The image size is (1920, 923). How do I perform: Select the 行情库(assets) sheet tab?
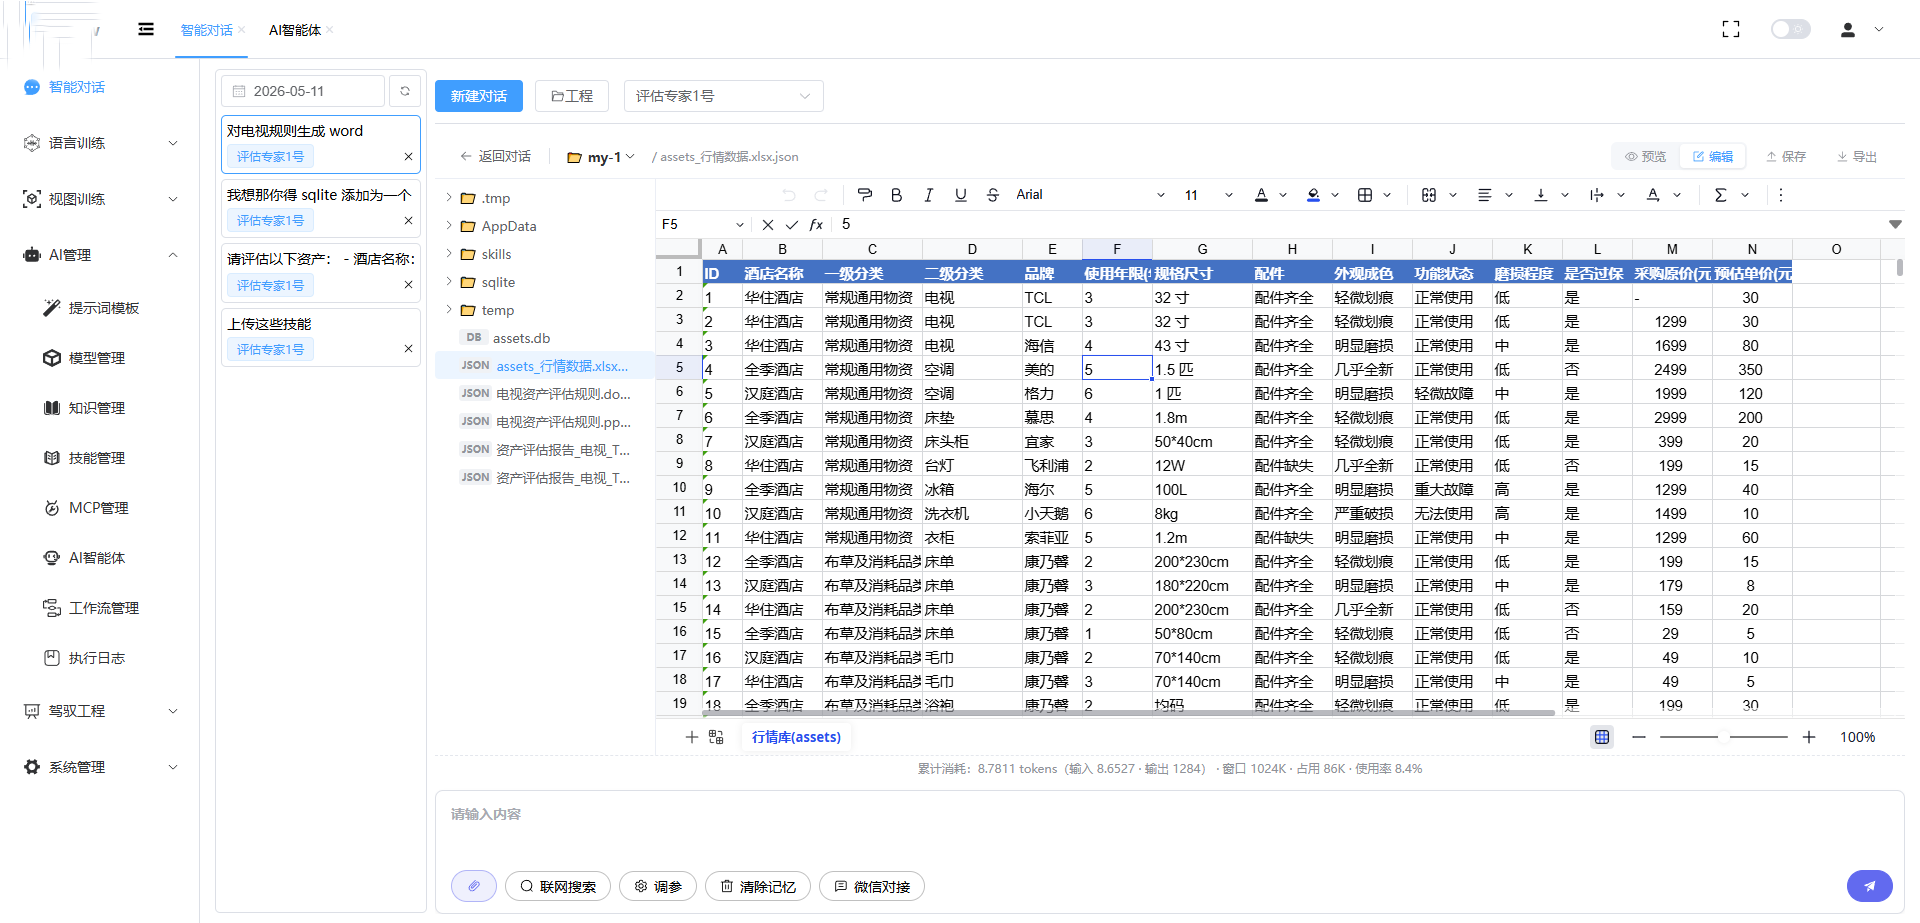[796, 737]
